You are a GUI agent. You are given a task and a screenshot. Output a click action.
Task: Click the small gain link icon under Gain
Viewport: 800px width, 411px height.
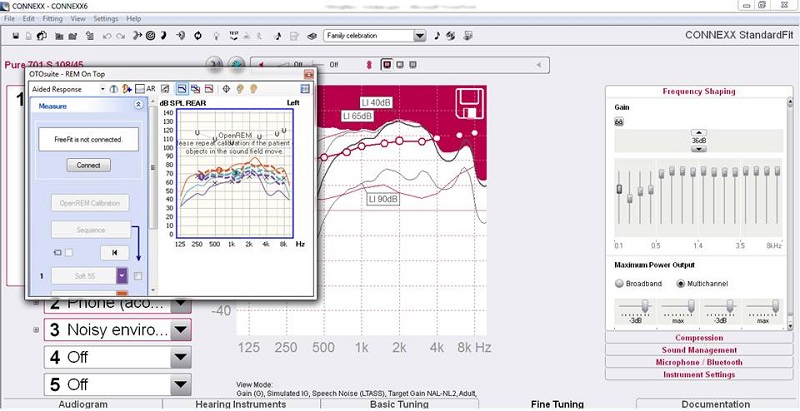tap(619, 122)
